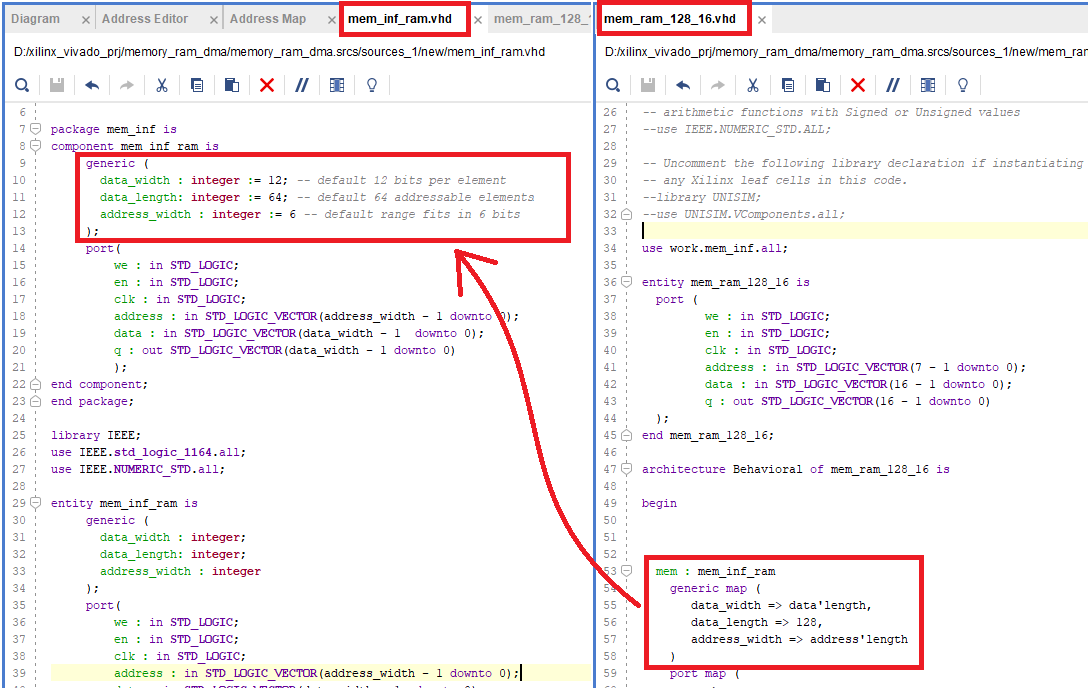Copy text using the toolbar copy icon
The image size is (1088, 688).
click(196, 85)
